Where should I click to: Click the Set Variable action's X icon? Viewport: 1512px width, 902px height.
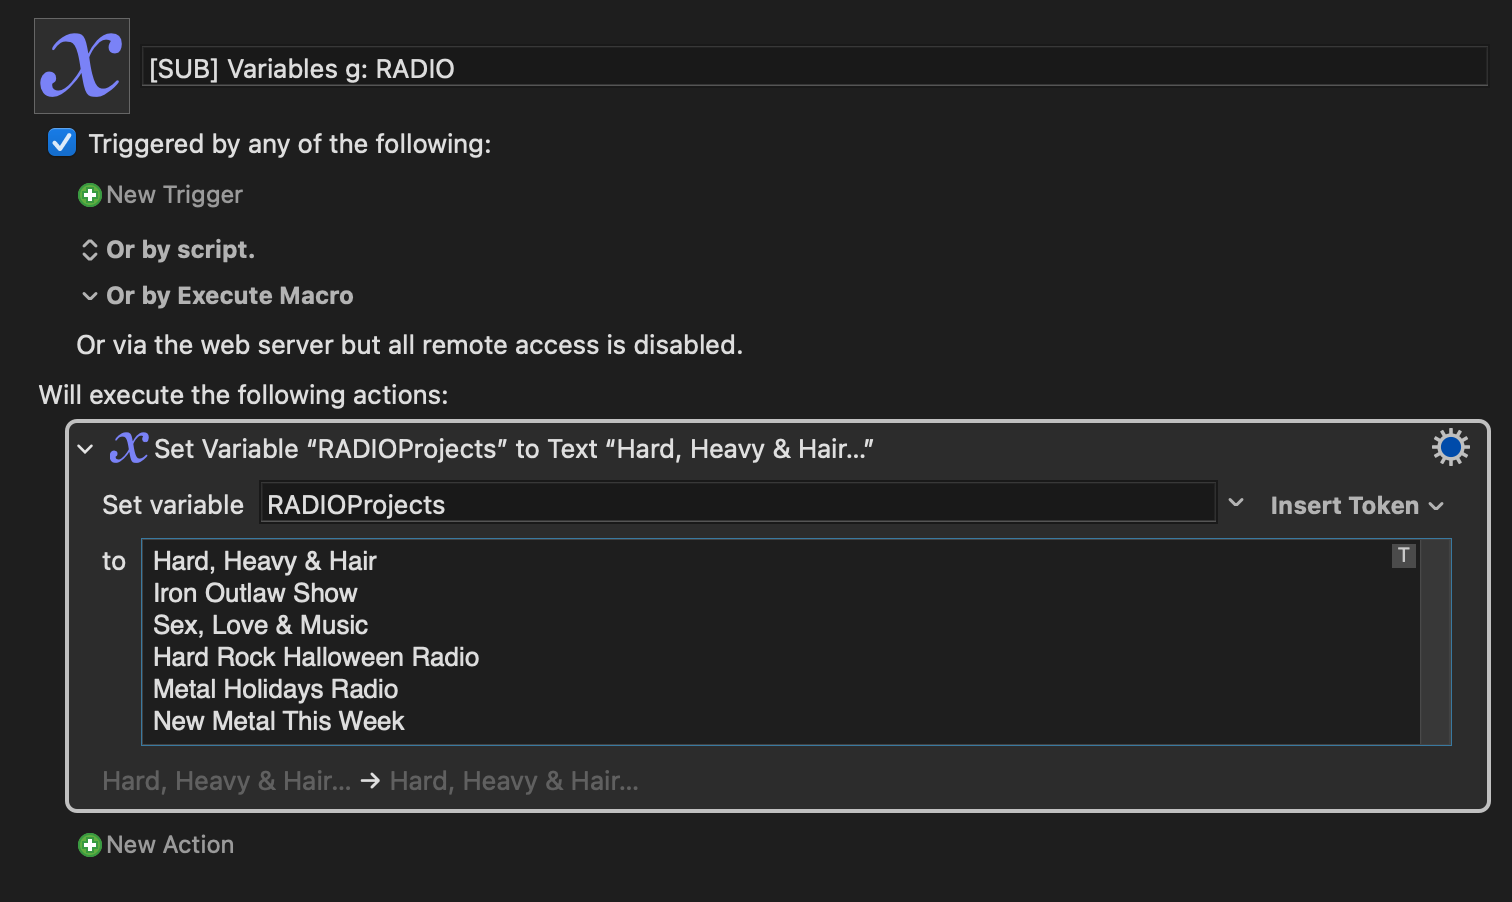coord(130,448)
